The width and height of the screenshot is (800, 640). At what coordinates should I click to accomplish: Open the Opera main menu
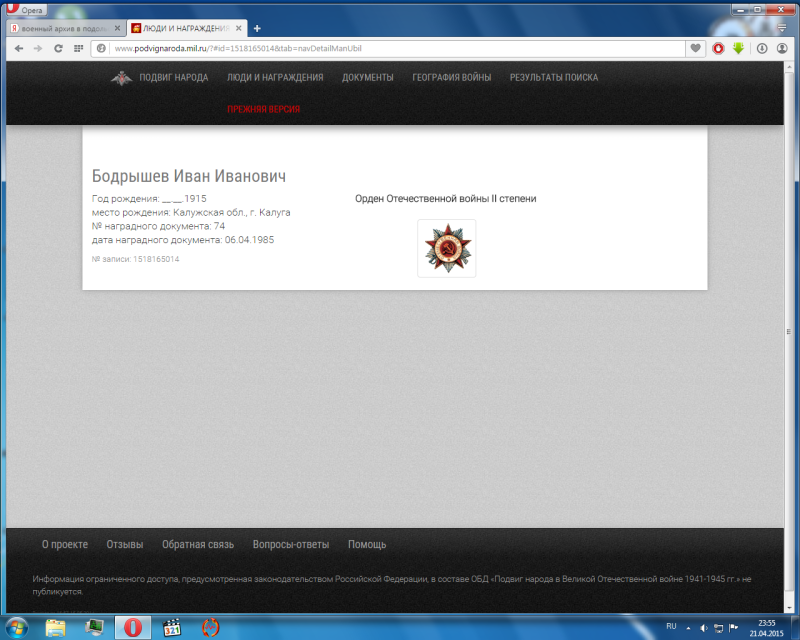pos(28,8)
